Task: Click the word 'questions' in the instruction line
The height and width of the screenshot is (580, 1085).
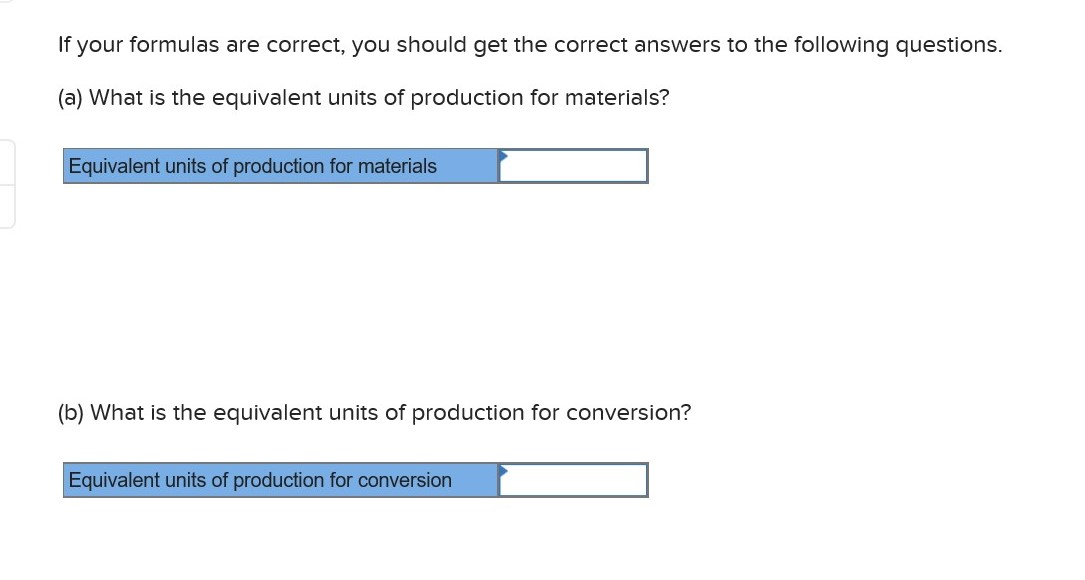Action: coord(947,44)
